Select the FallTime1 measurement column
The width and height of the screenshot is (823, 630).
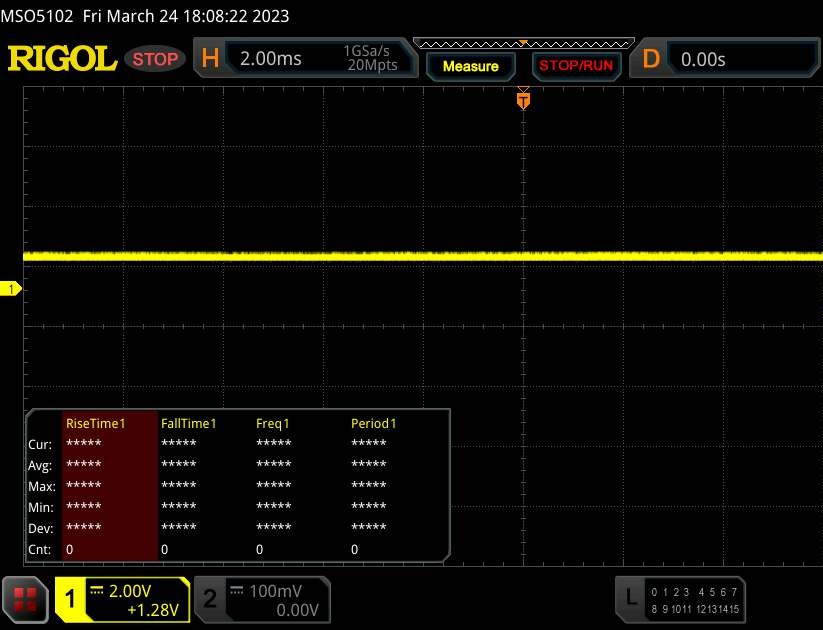pyautogui.click(x=205, y=485)
